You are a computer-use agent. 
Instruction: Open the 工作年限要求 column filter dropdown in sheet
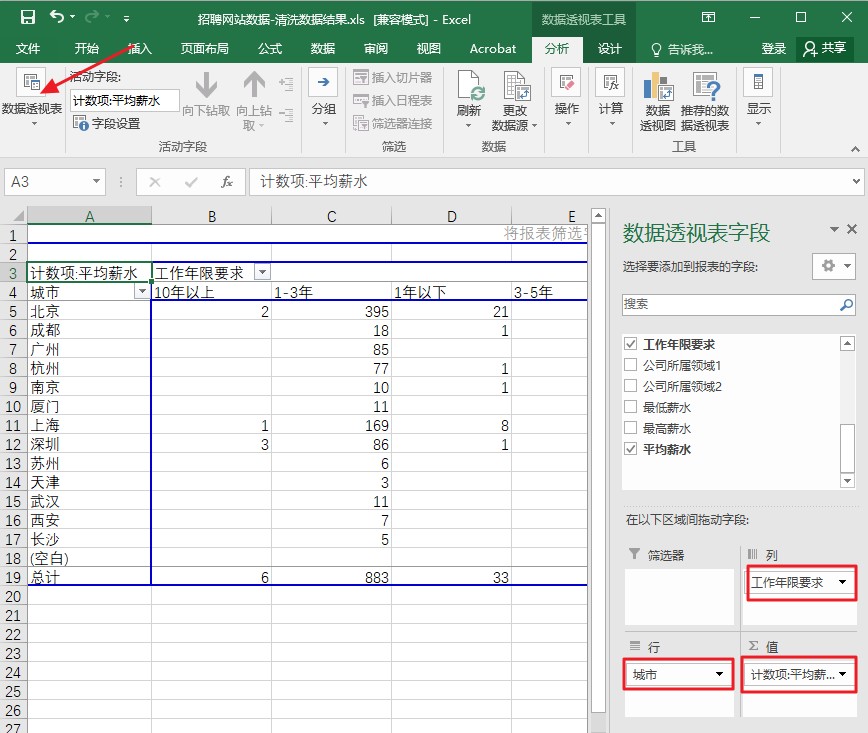(x=262, y=272)
